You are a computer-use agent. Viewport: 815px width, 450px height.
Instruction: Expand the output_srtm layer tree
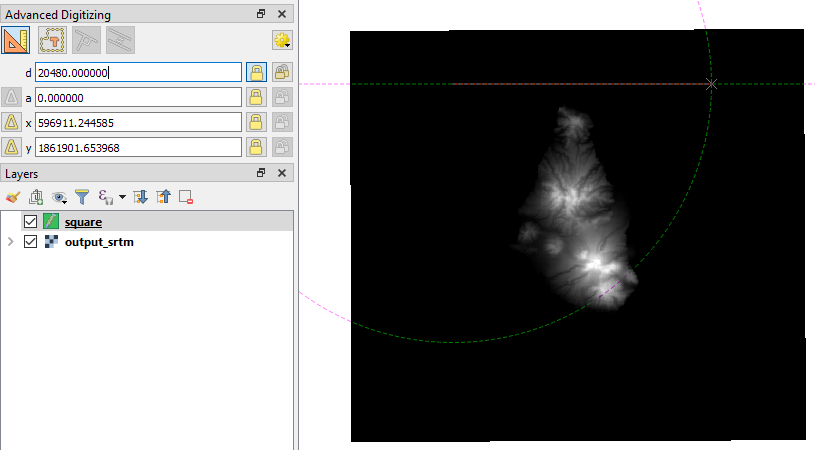tap(11, 242)
